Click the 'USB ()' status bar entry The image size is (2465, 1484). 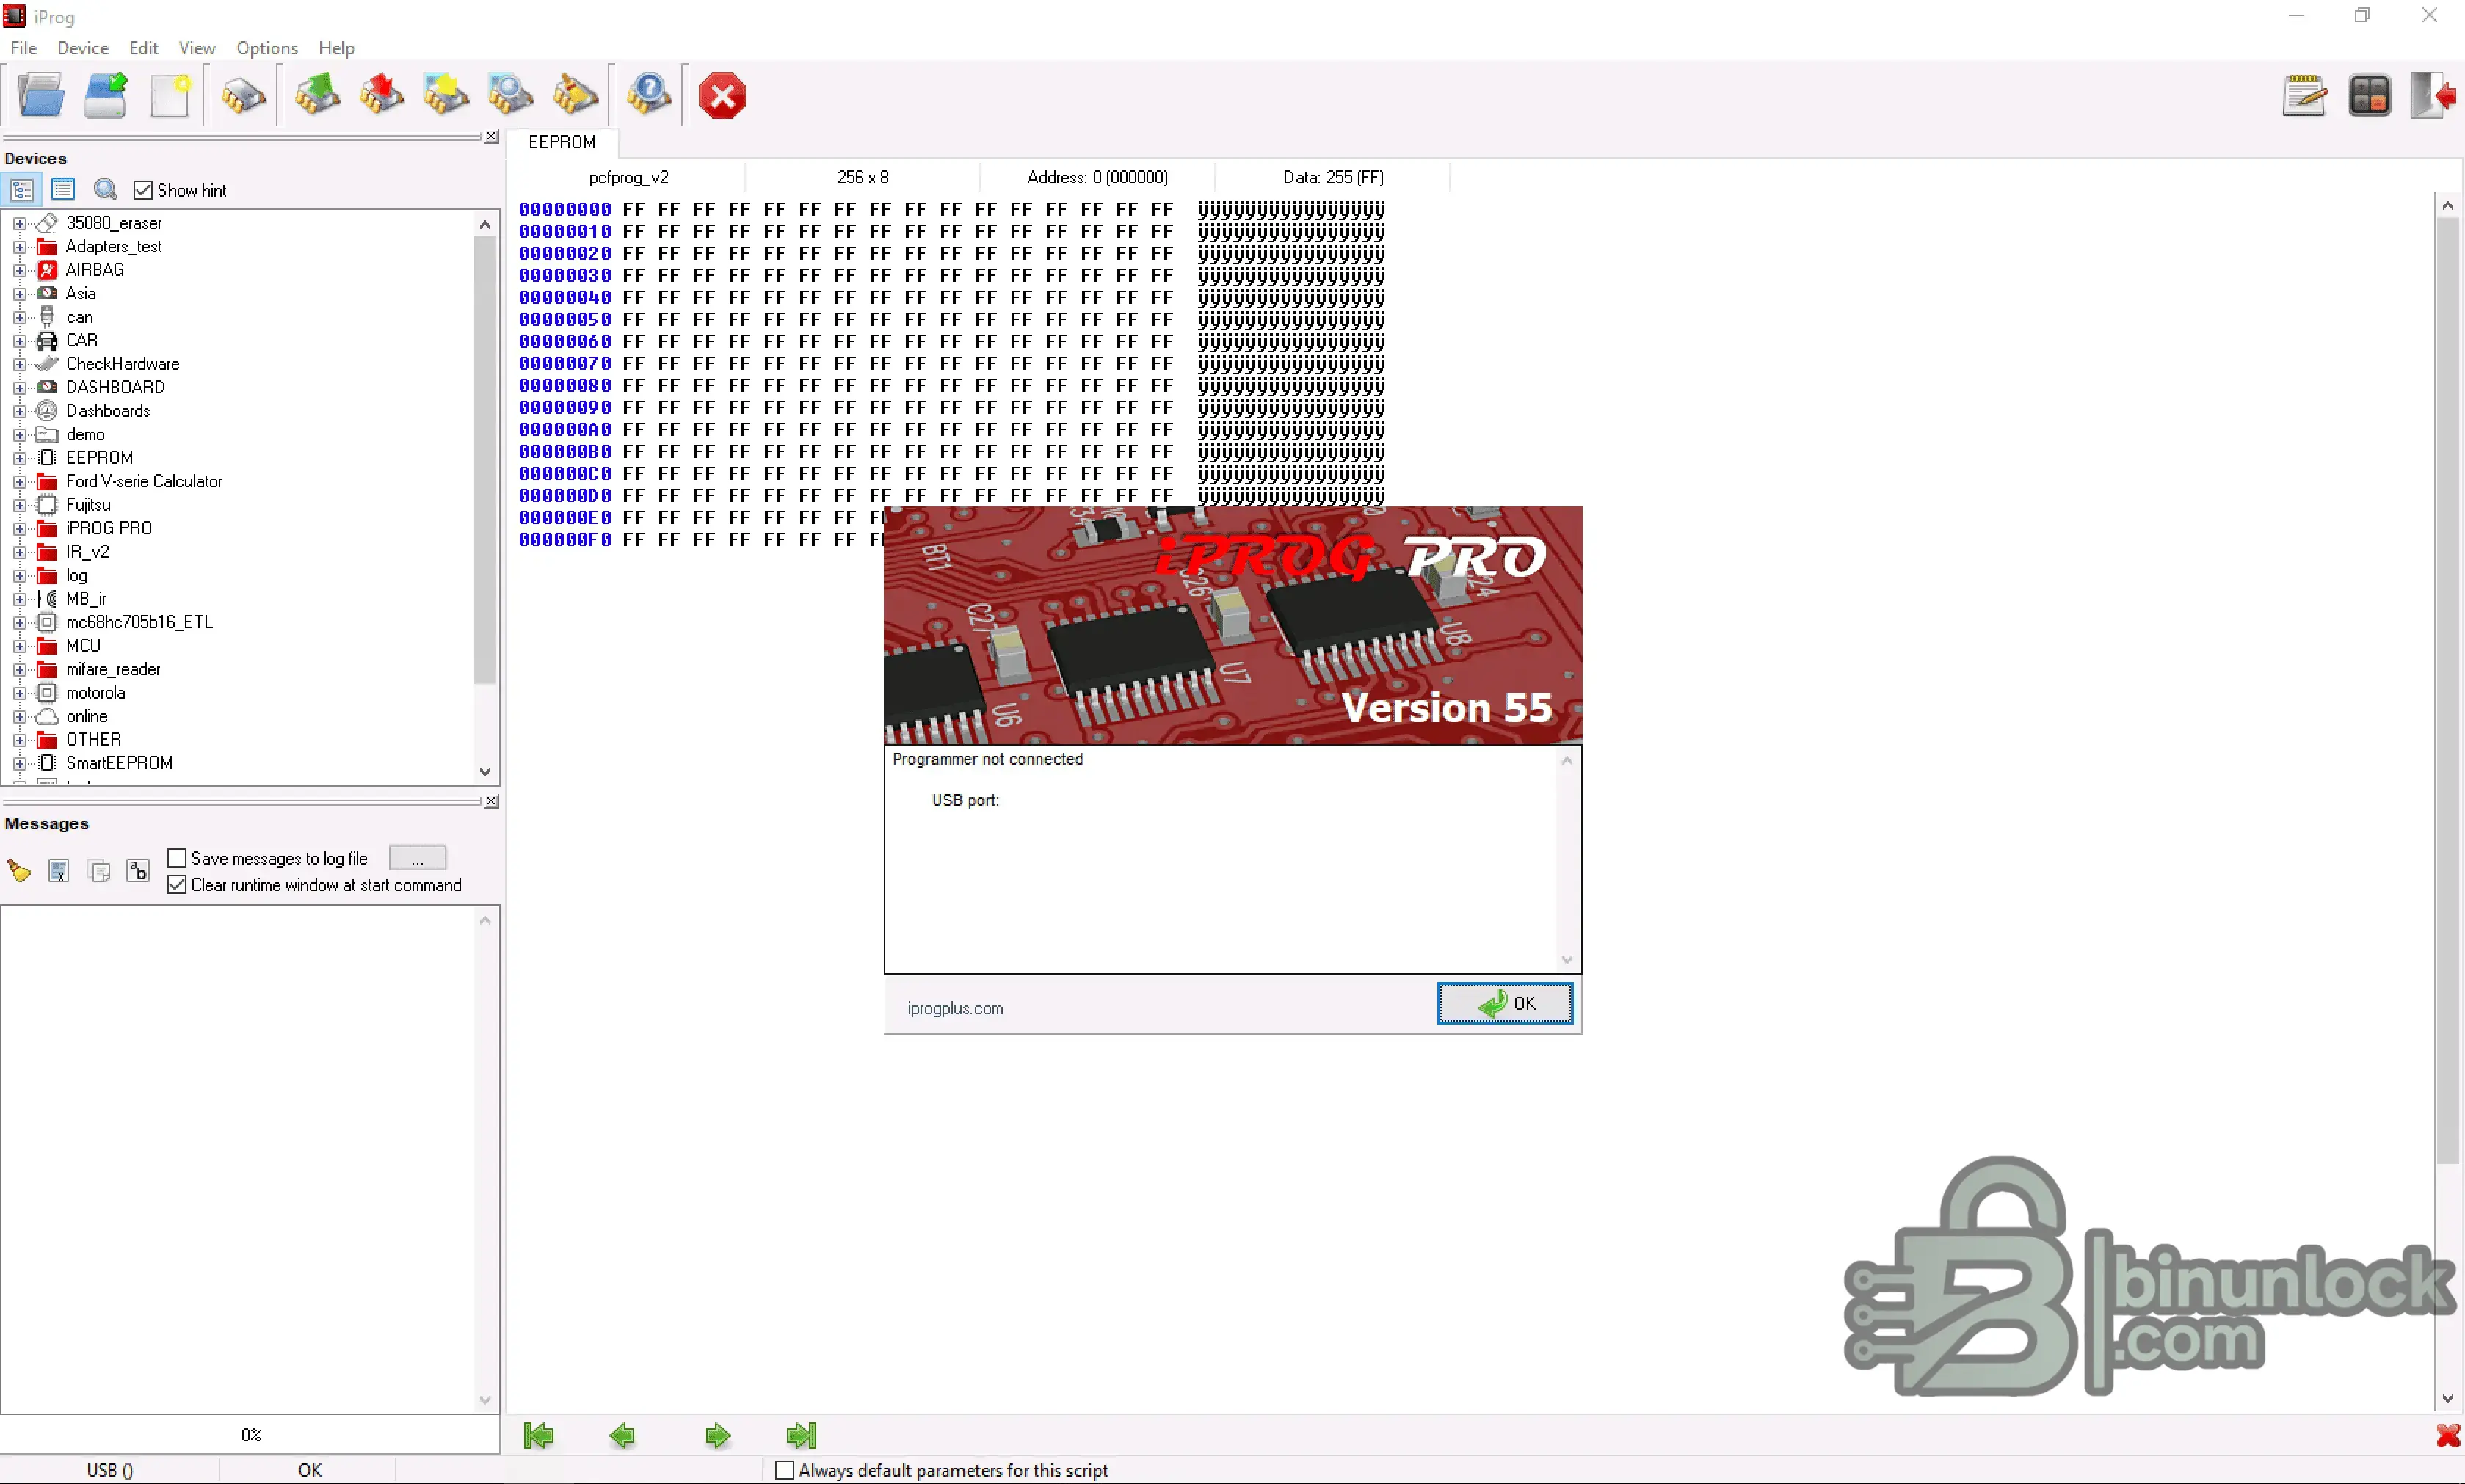[x=110, y=1470]
